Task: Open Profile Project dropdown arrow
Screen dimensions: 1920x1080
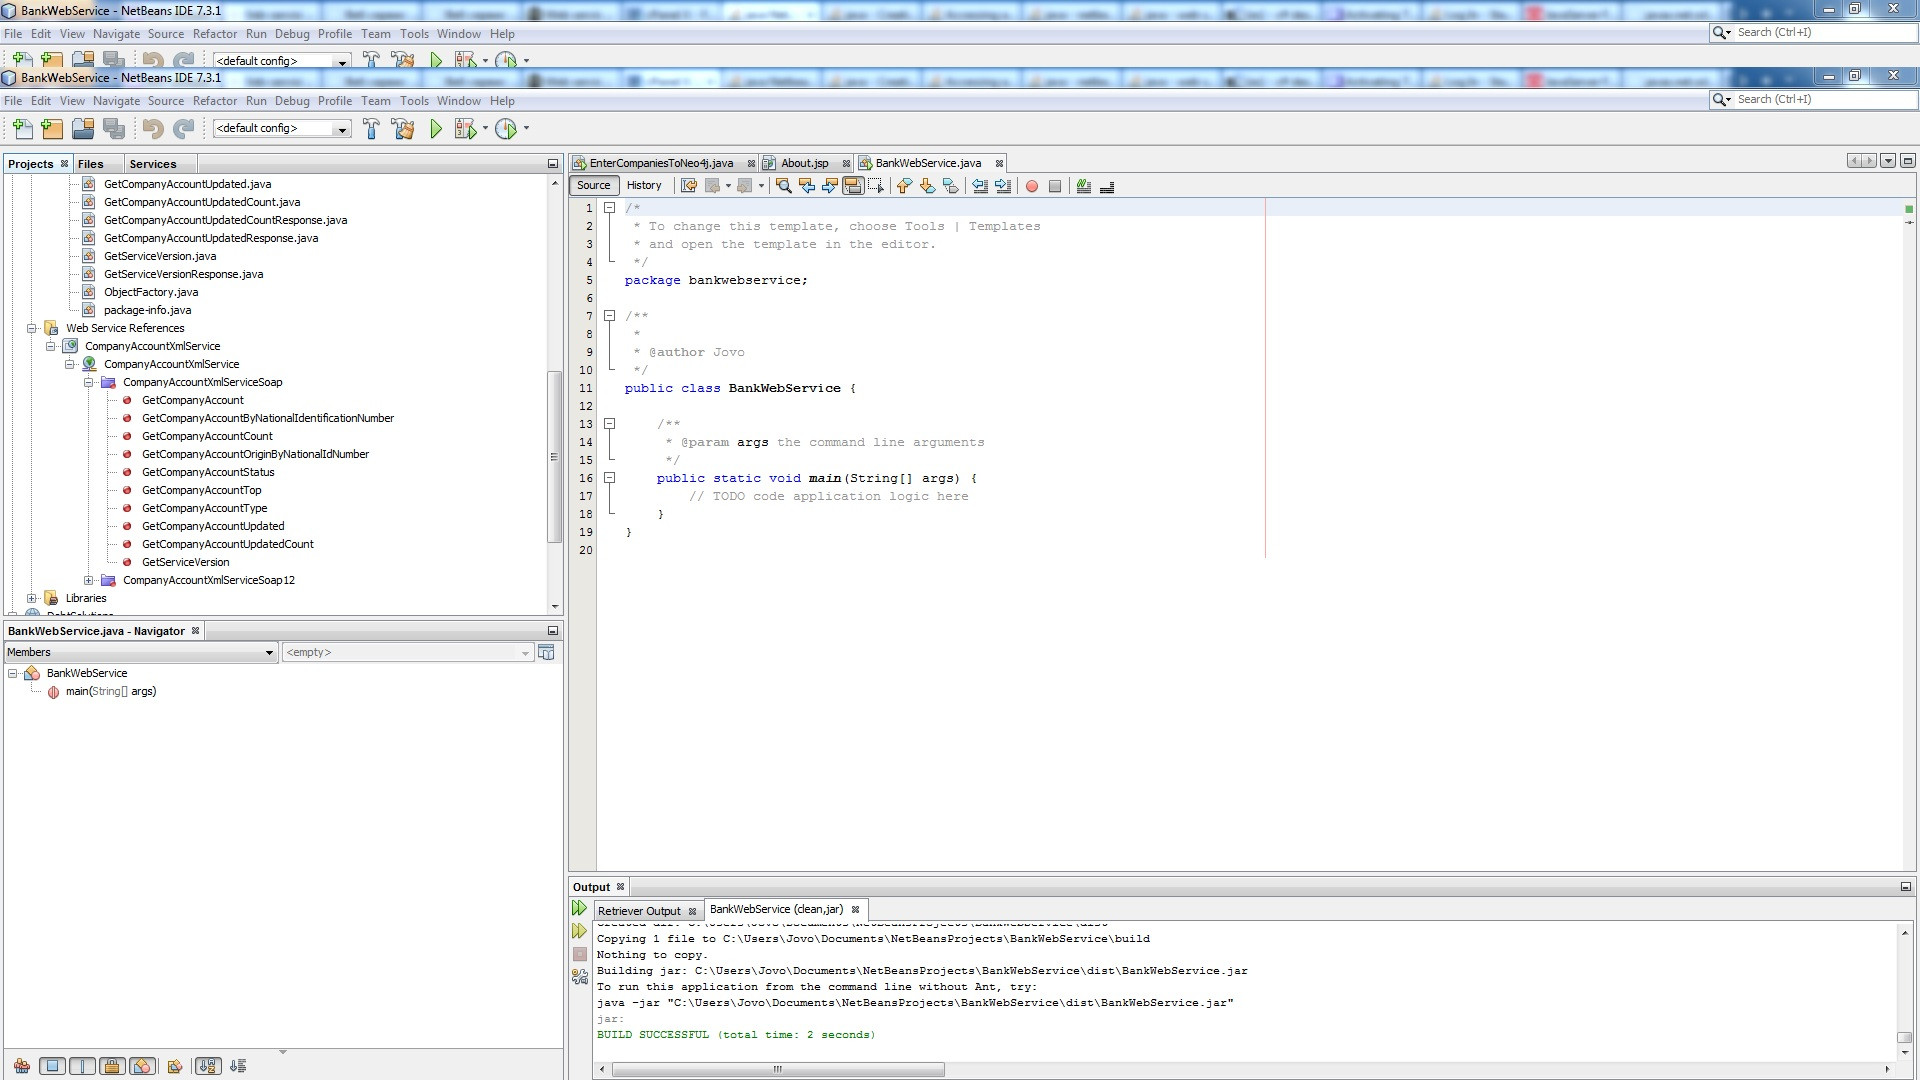Action: click(x=526, y=128)
